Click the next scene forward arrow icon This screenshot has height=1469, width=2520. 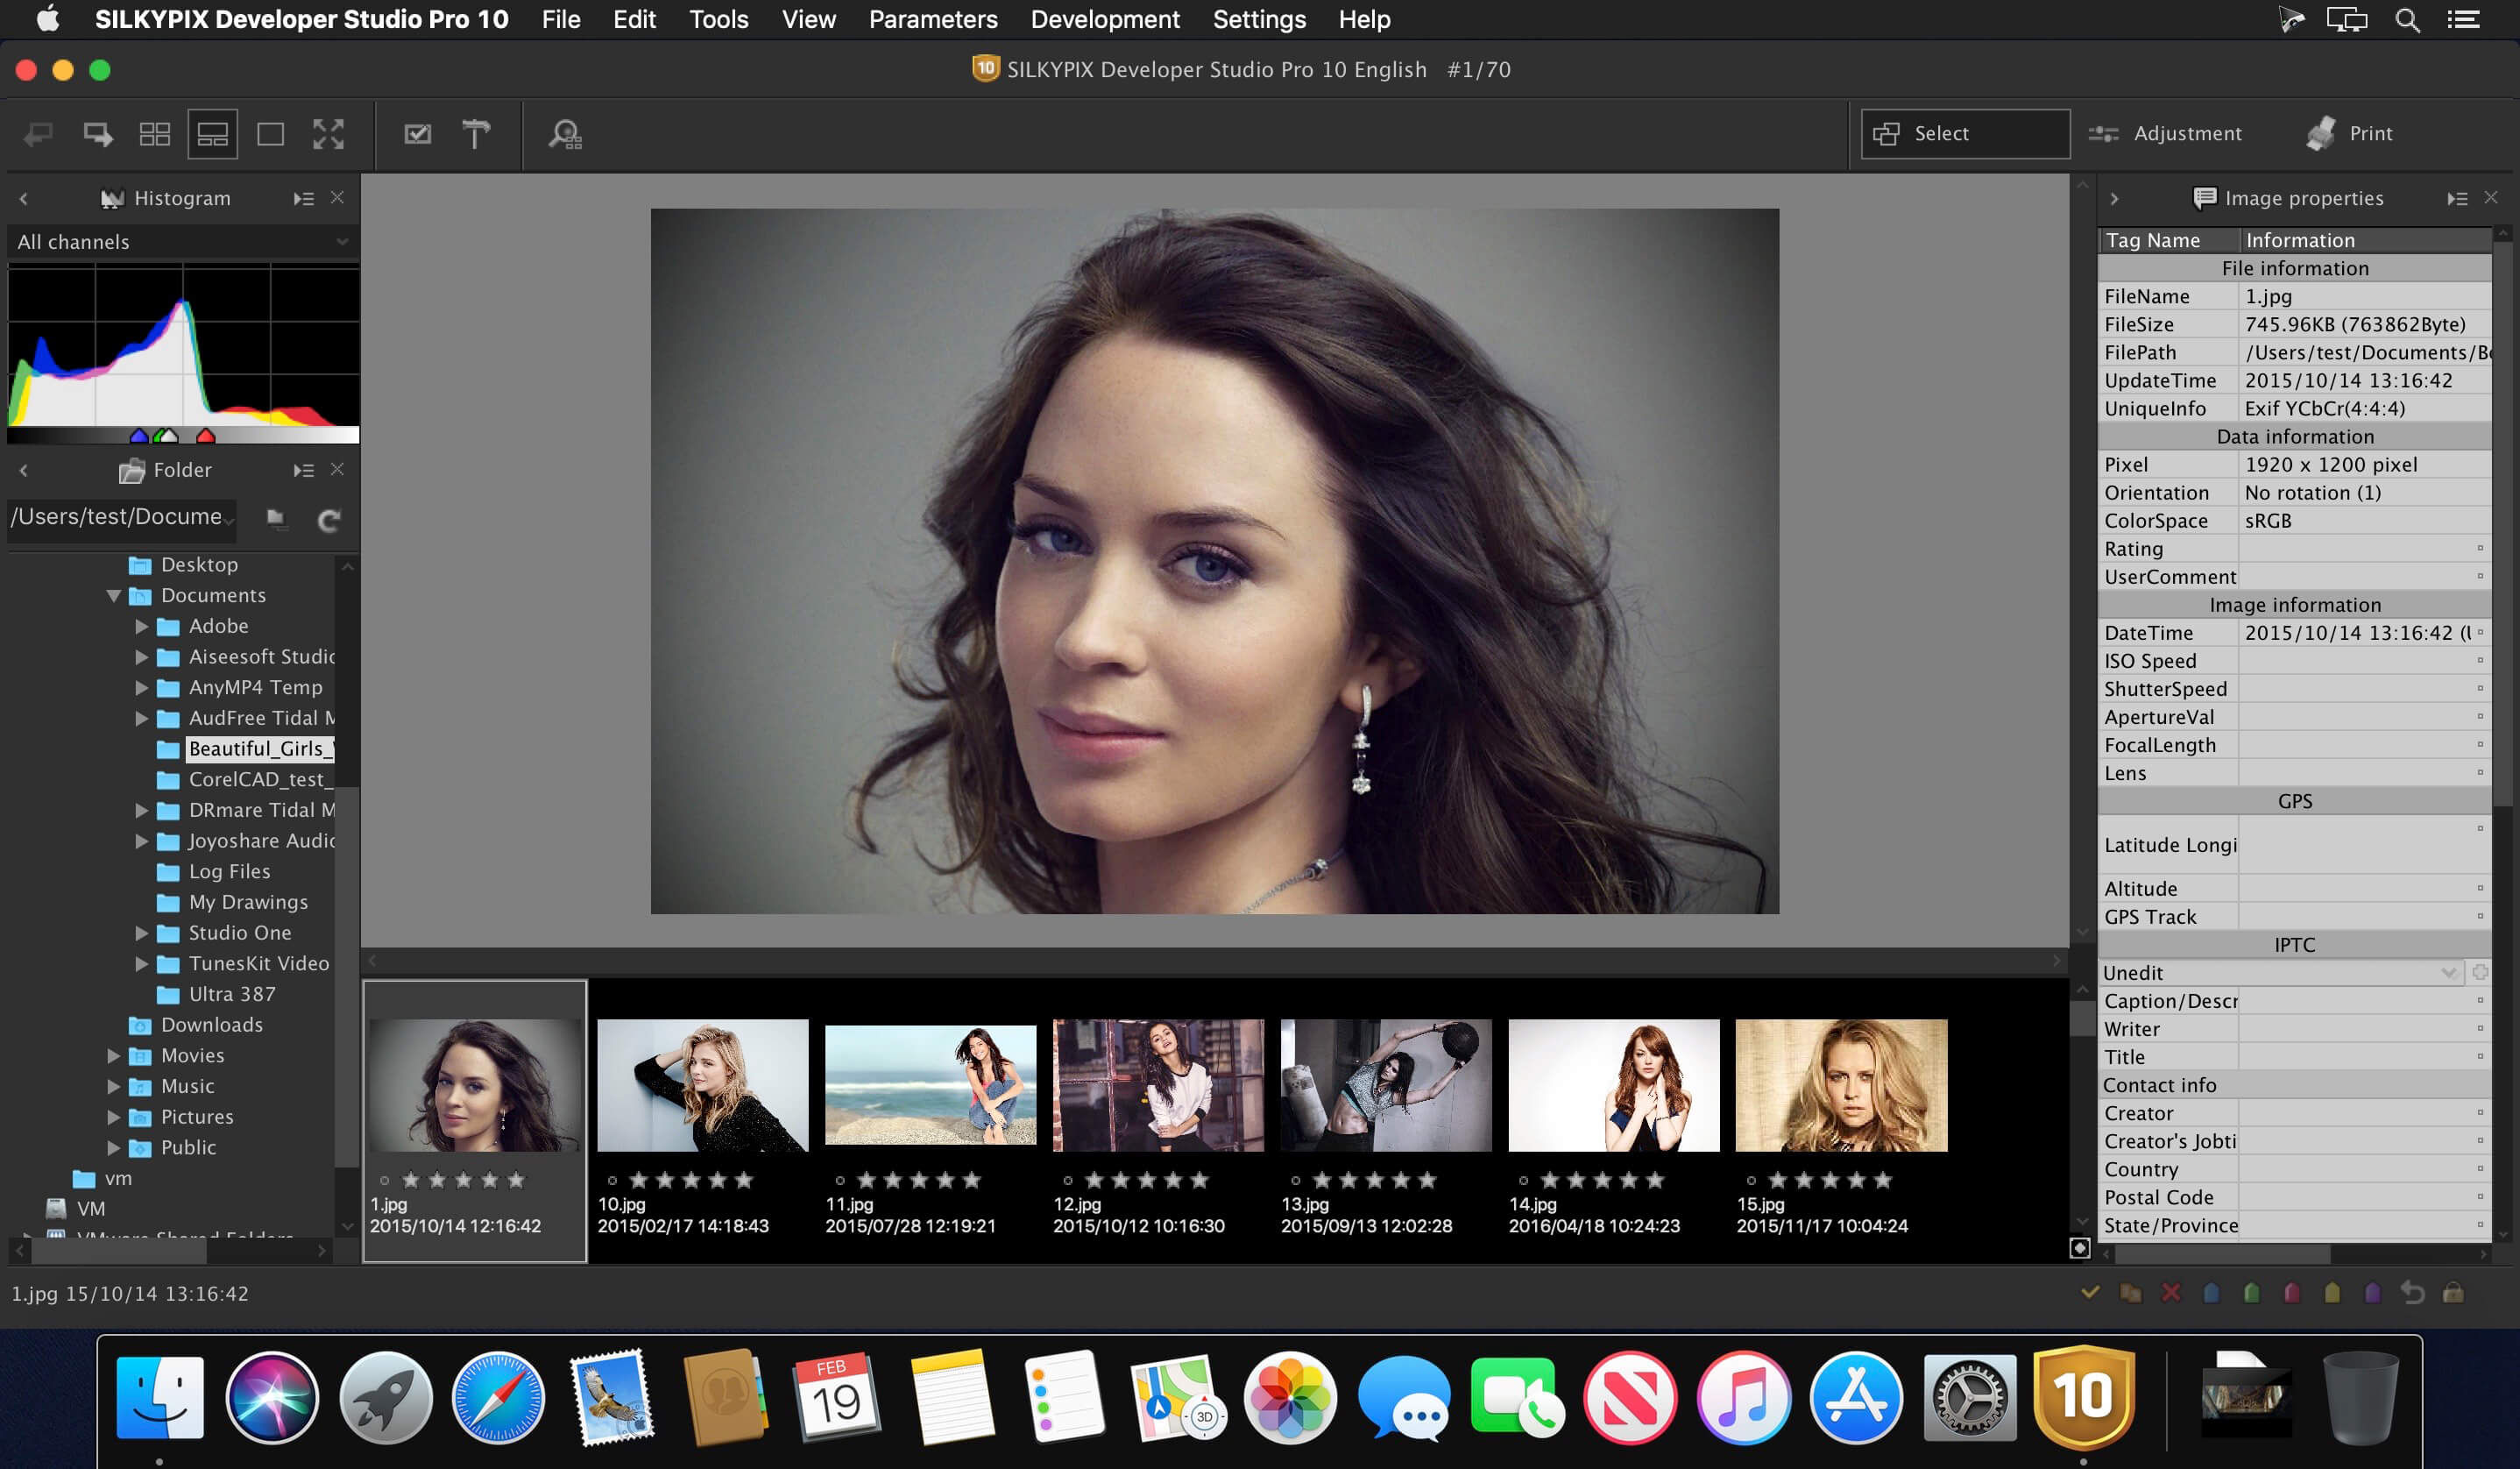click(x=97, y=134)
